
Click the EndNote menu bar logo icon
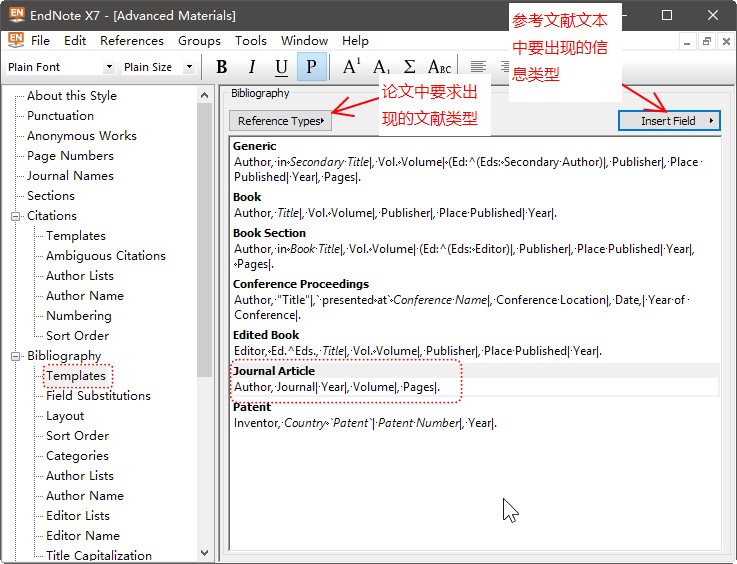[x=16, y=40]
